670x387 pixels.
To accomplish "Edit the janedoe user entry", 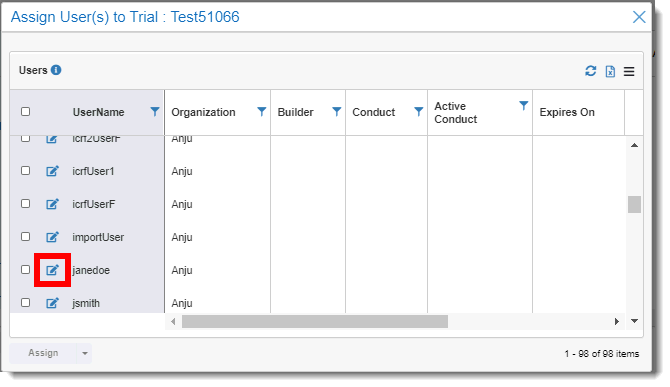I will pyautogui.click(x=52, y=270).
